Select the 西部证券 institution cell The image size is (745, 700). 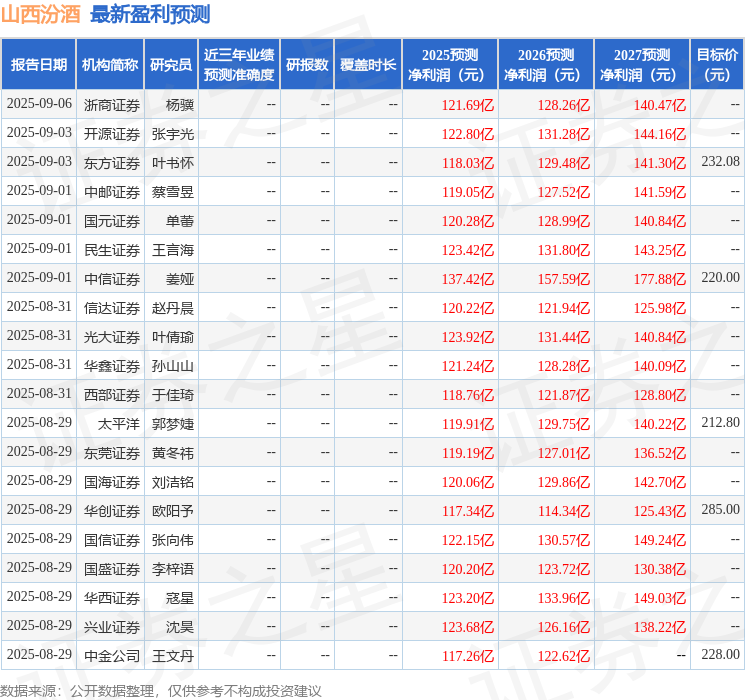(112, 395)
